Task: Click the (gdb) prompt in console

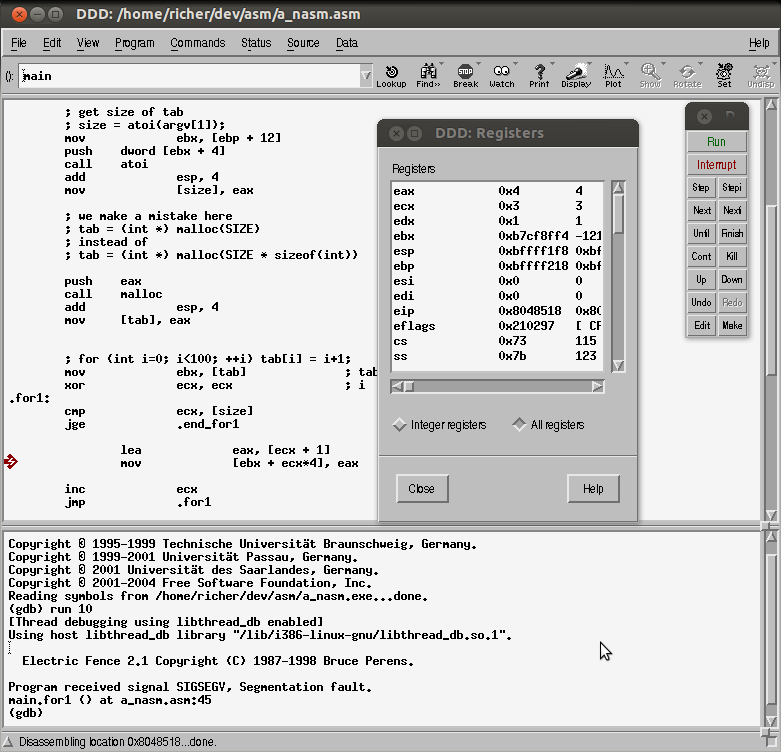Action: coord(25,713)
